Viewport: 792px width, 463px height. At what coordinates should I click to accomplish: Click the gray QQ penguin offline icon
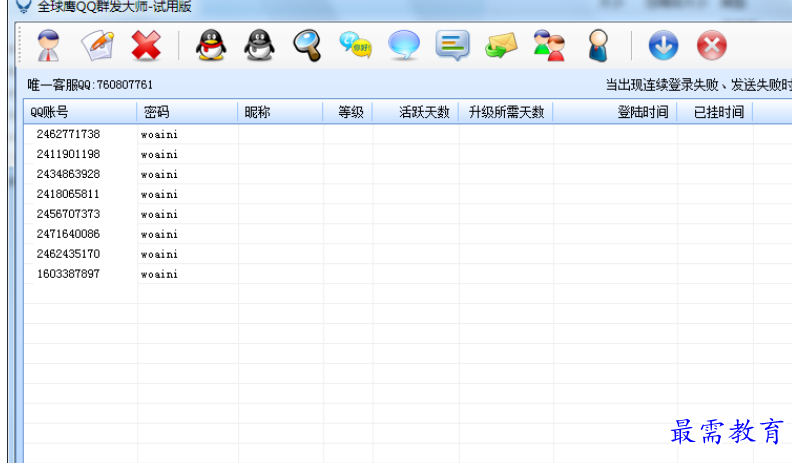click(x=259, y=45)
